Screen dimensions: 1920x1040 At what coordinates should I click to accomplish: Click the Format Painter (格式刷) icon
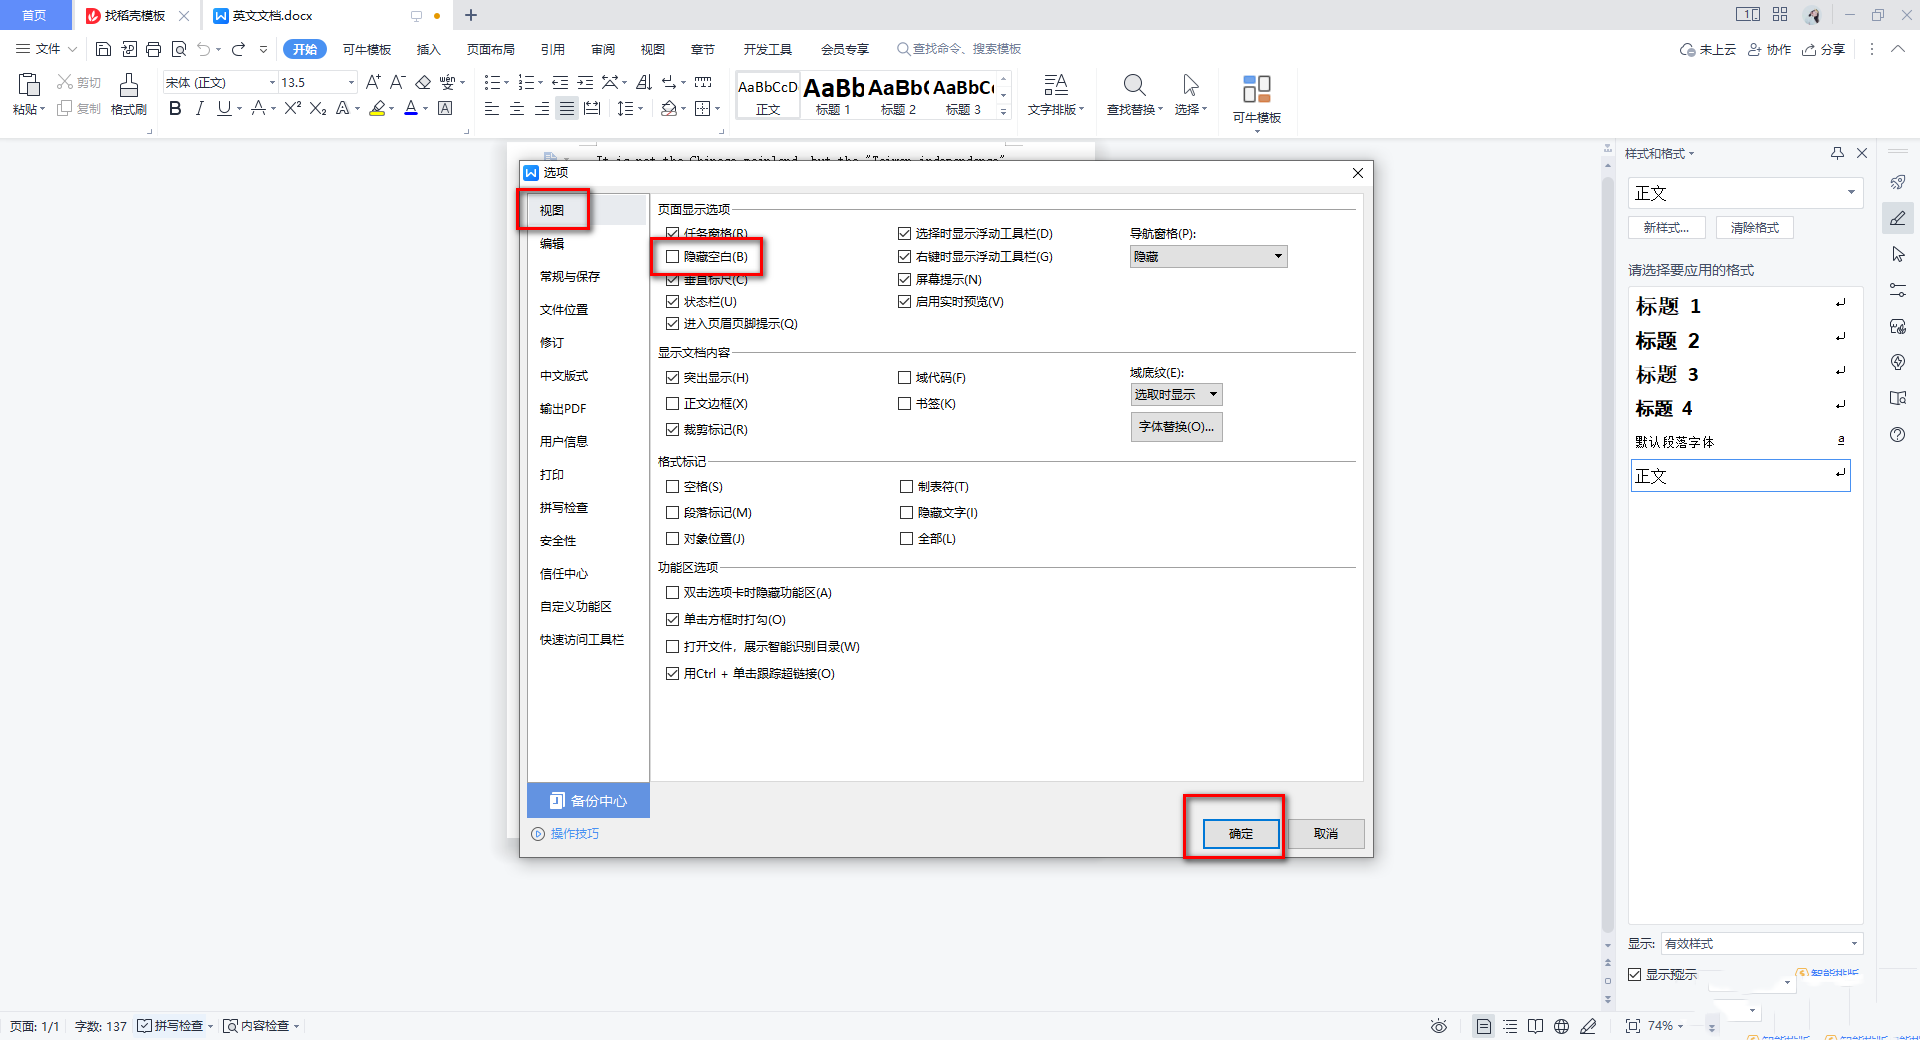pos(128,94)
